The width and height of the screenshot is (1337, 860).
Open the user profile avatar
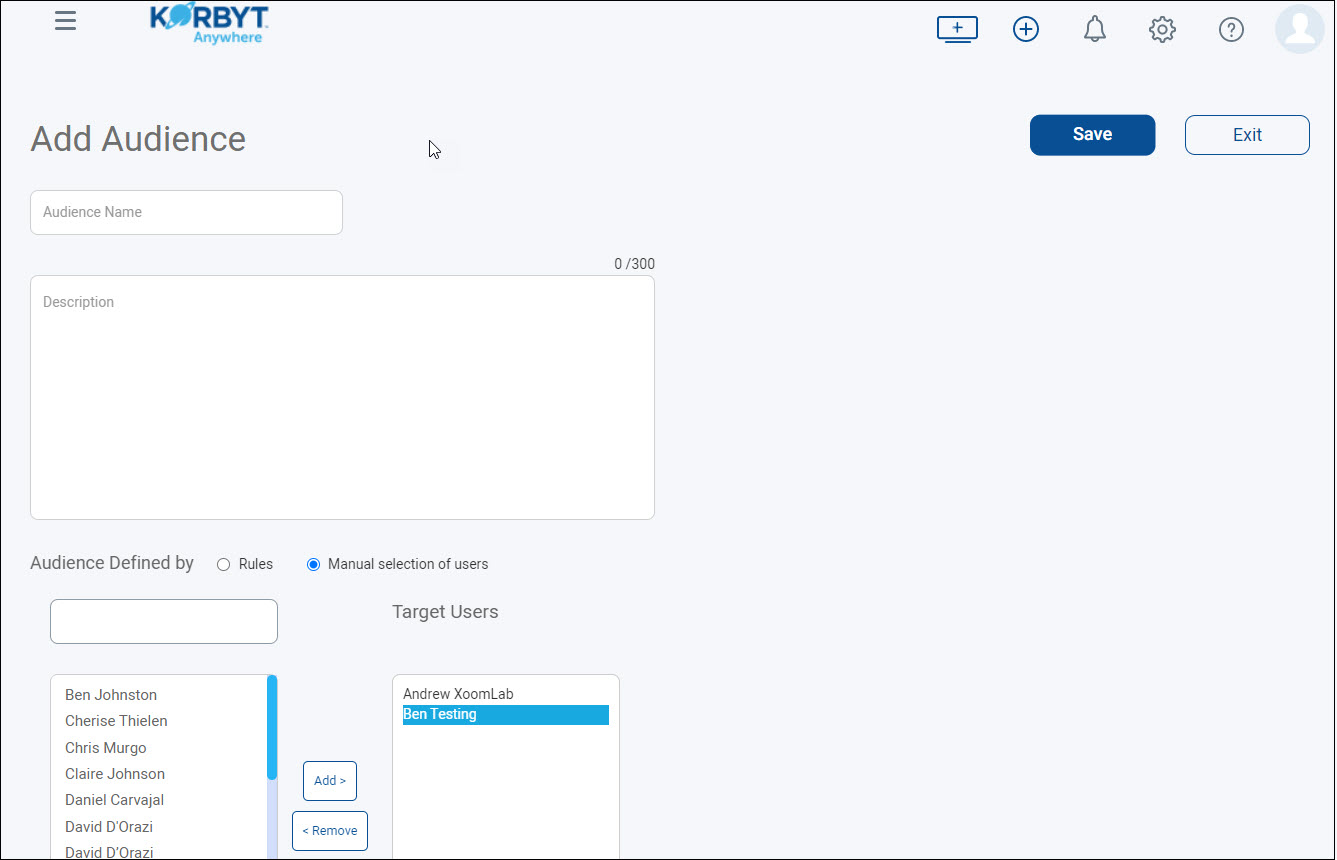[1300, 28]
